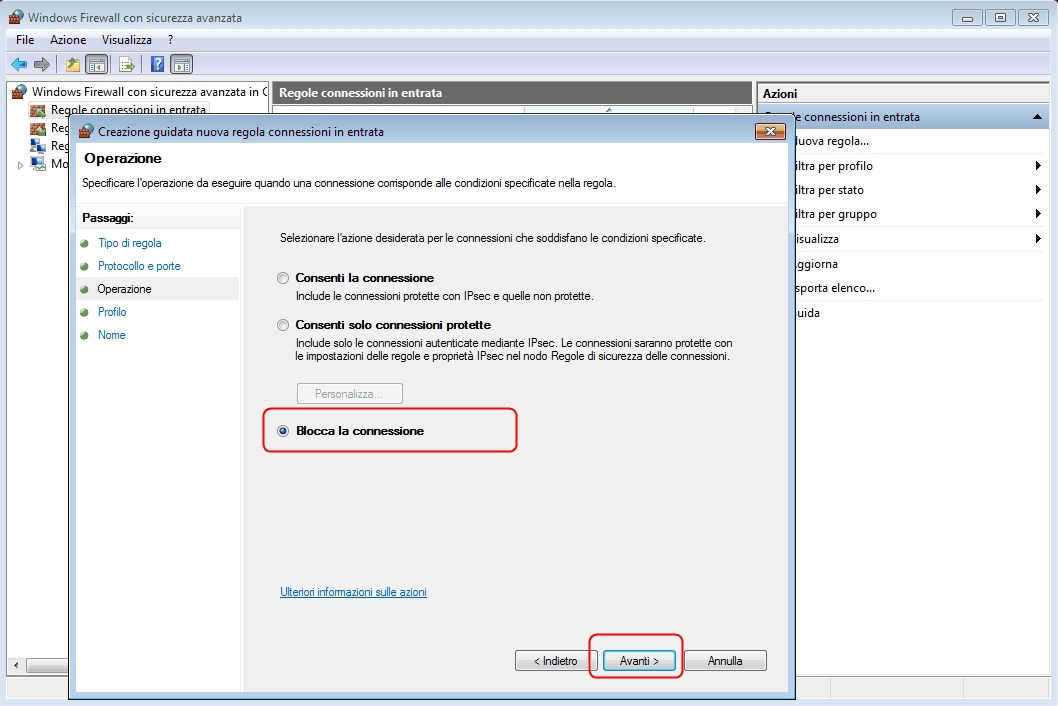
Task: Expand the Filtra per profilo submenu arrow
Action: pos(1038,165)
